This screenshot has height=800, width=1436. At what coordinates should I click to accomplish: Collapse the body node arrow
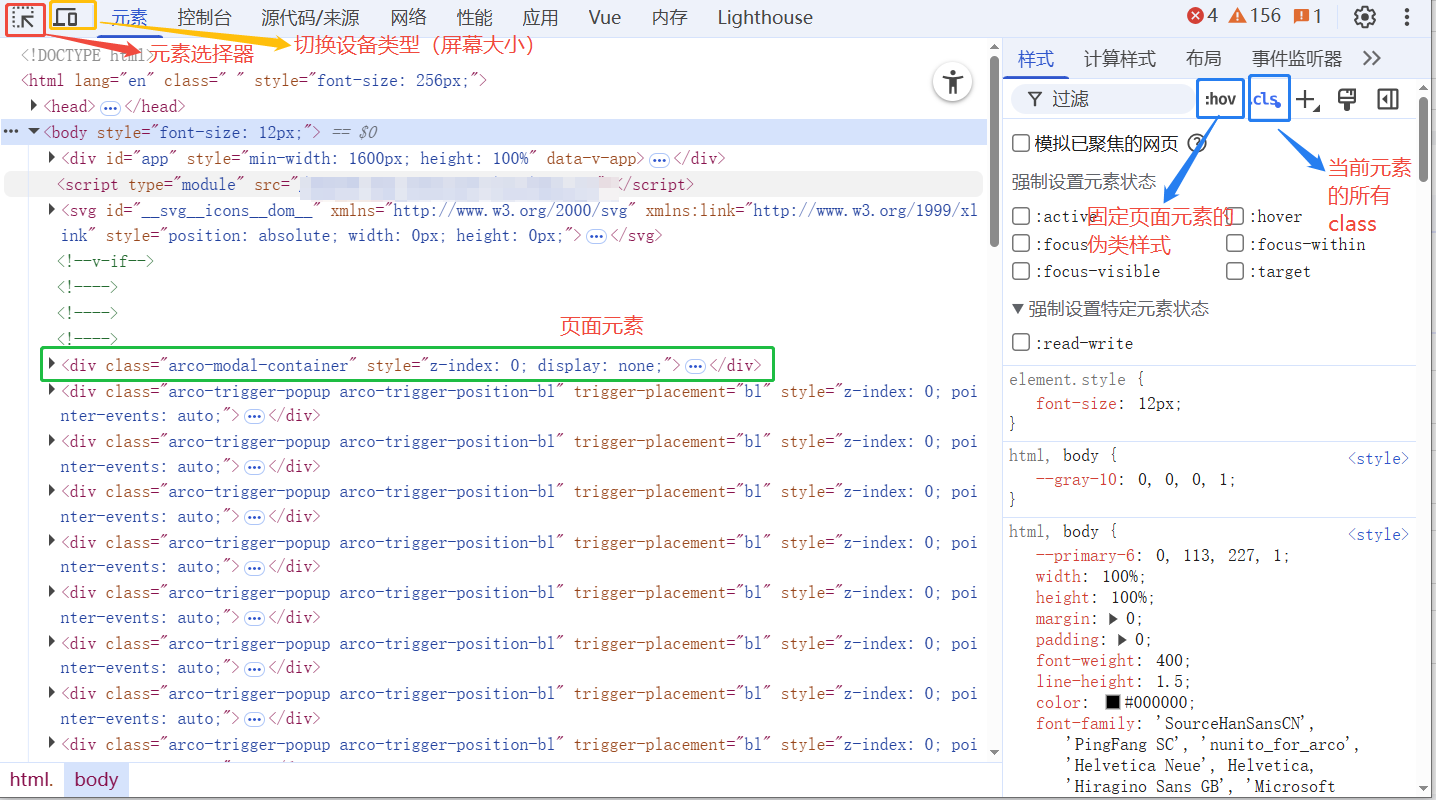click(34, 132)
